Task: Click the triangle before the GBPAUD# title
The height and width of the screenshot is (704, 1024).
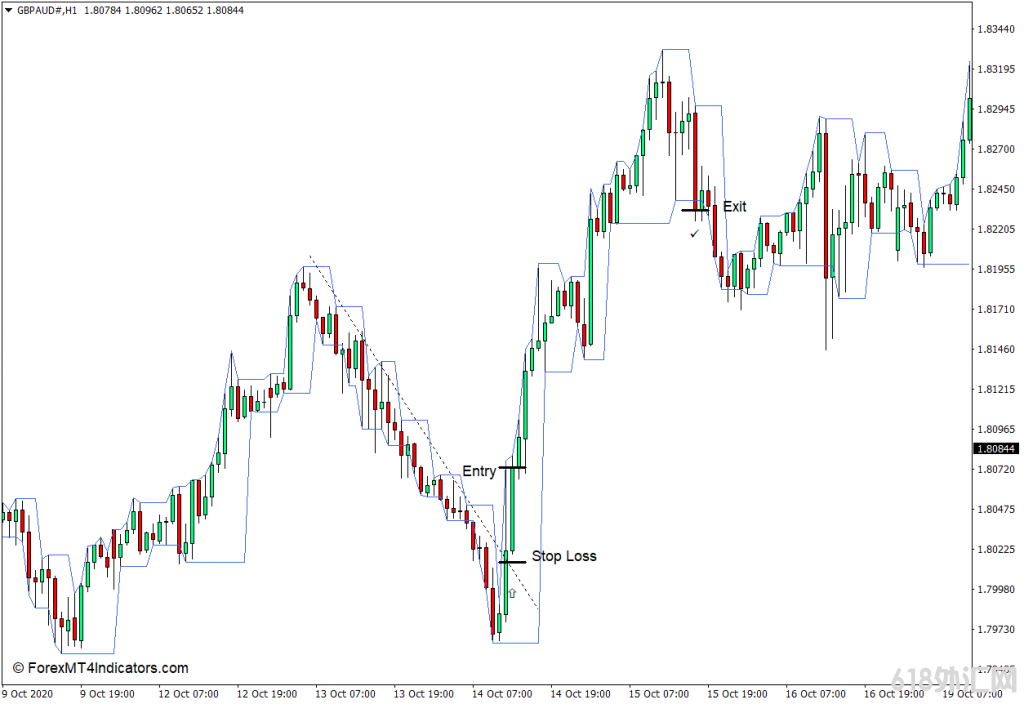Action: [8, 11]
